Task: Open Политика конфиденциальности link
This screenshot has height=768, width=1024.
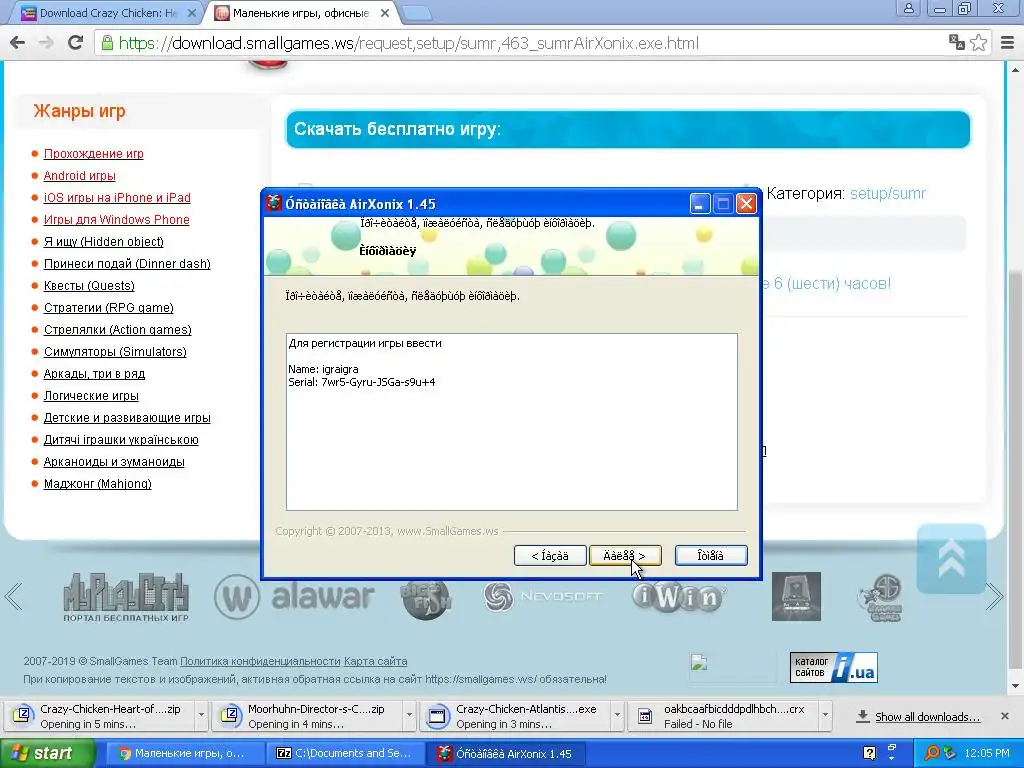Action: pyautogui.click(x=260, y=661)
